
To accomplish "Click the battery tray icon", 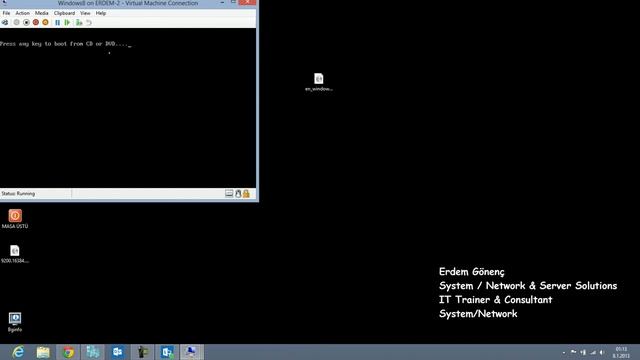I will tap(583, 352).
